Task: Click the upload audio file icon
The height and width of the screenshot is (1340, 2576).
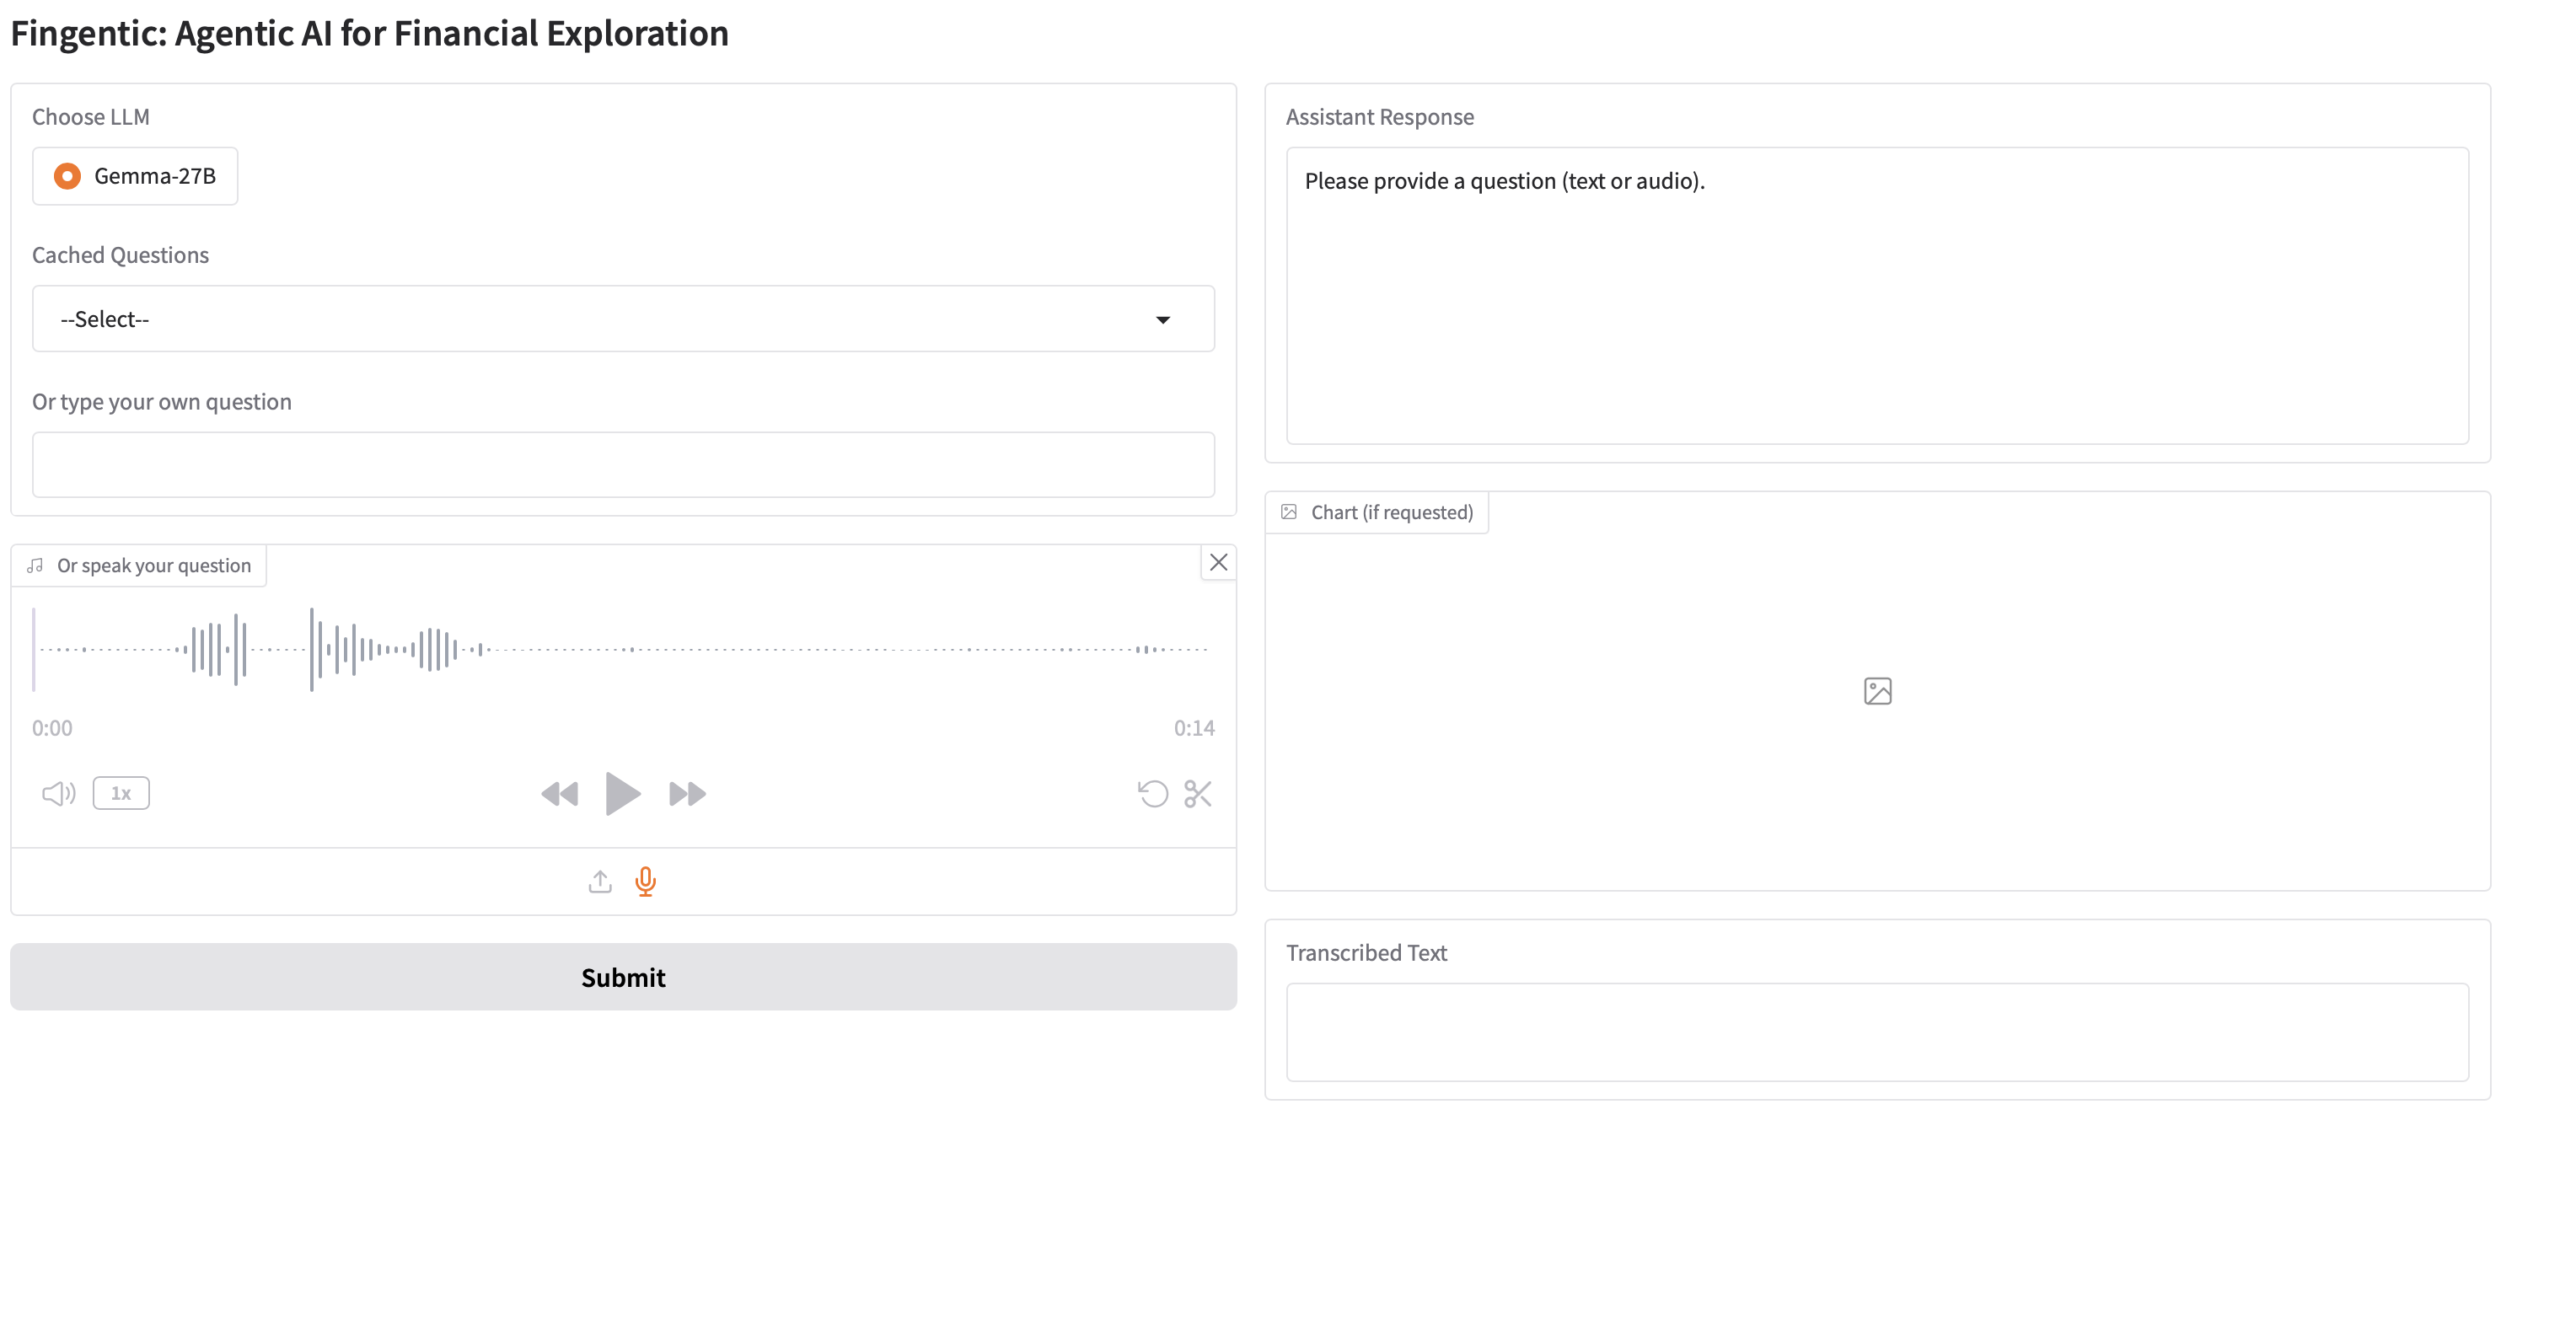Action: 600,881
